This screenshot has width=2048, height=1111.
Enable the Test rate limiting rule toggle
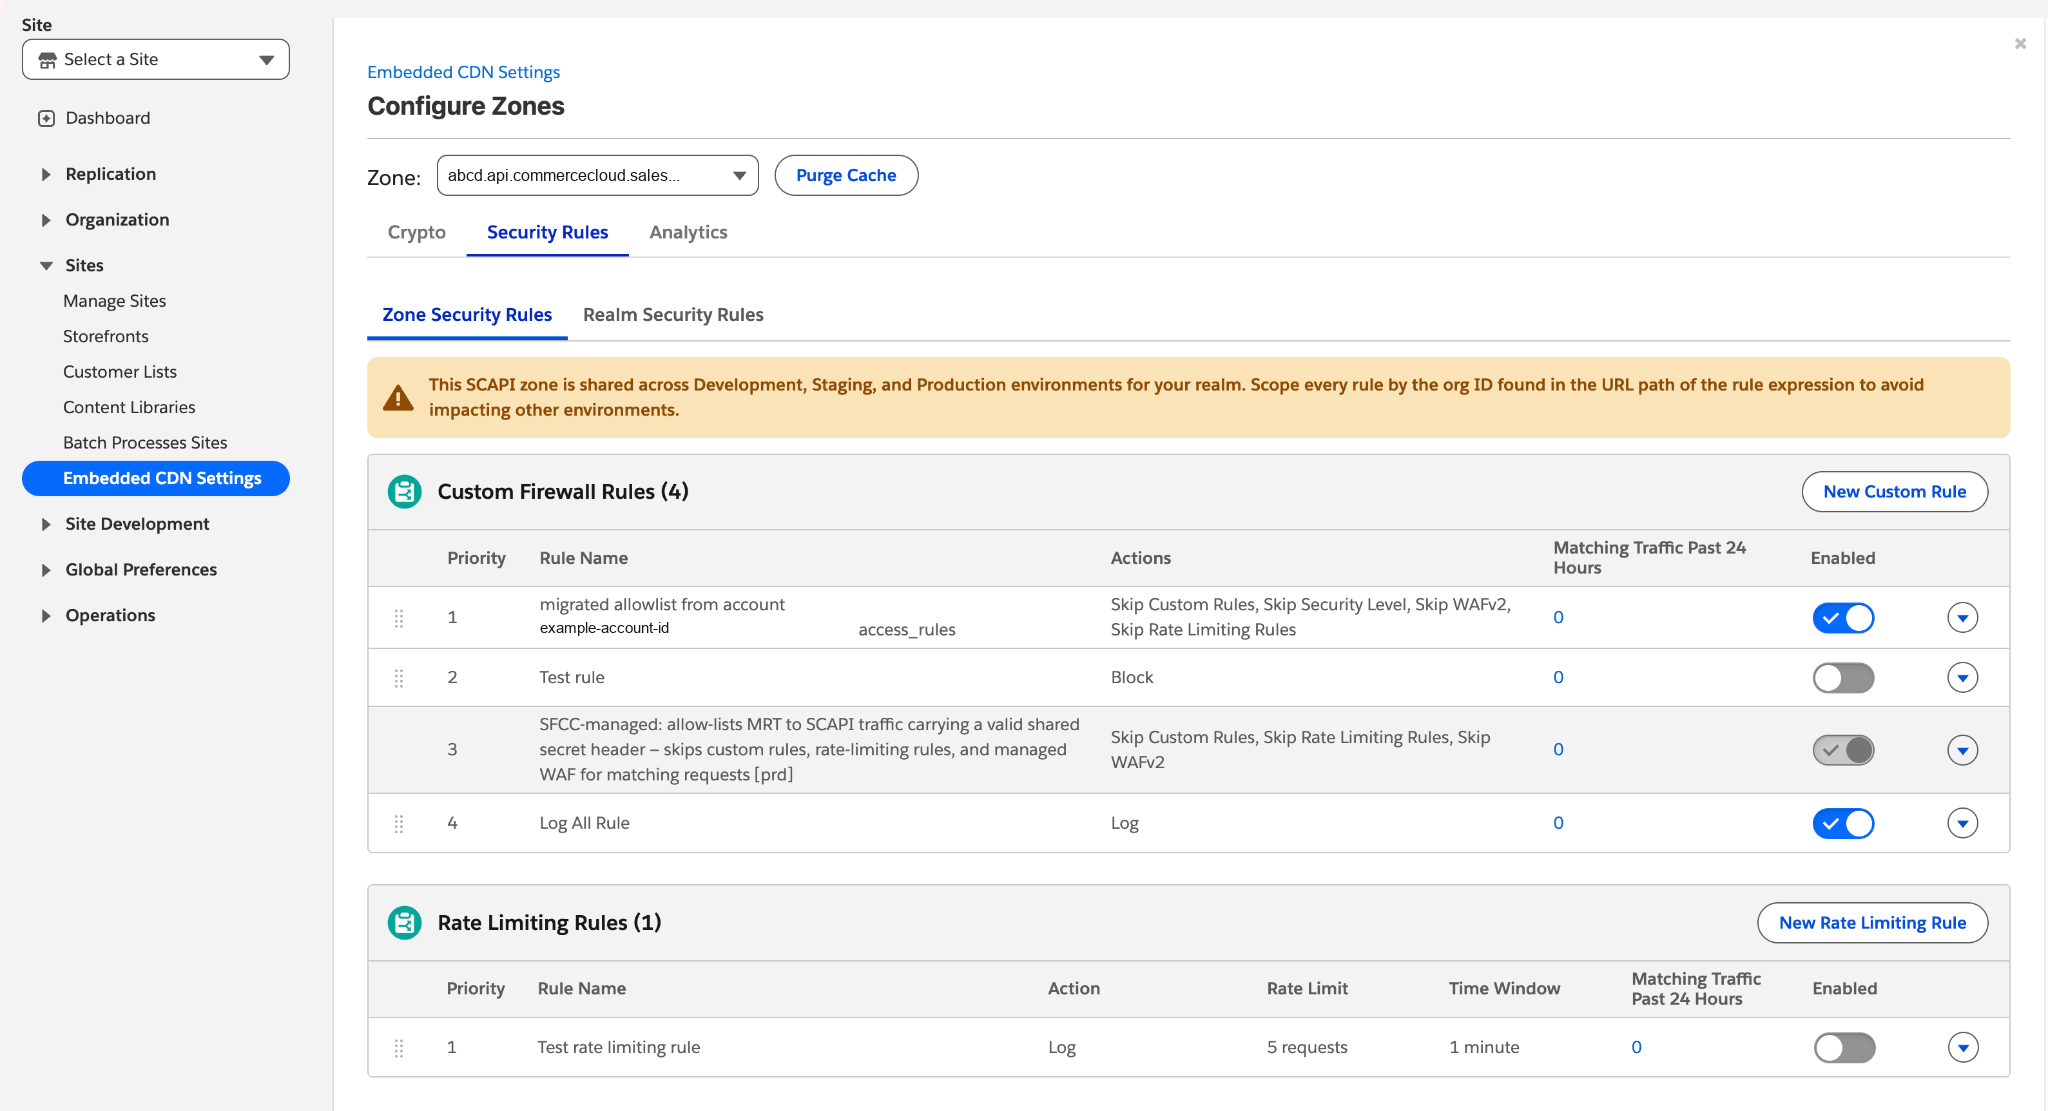1843,1047
